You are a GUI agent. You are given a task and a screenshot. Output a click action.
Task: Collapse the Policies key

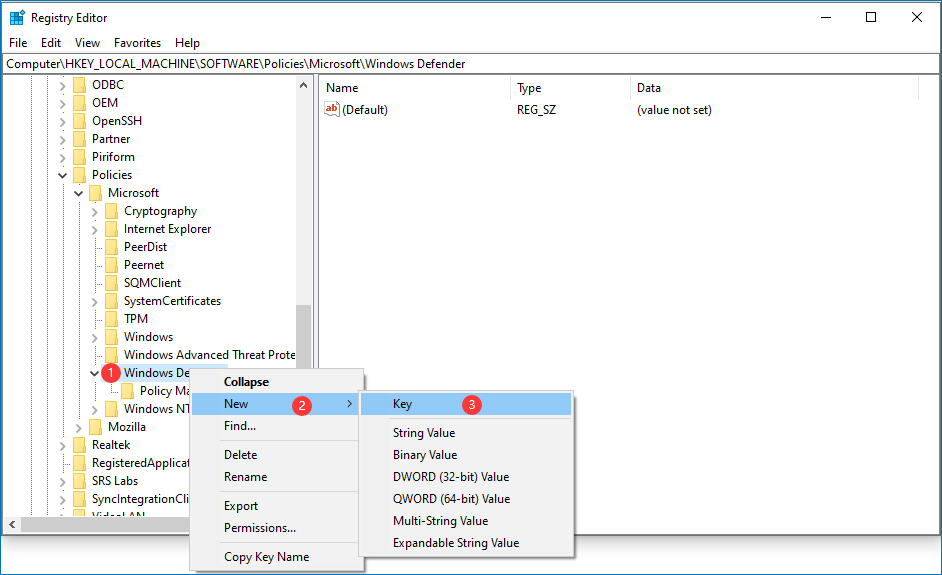pos(62,175)
